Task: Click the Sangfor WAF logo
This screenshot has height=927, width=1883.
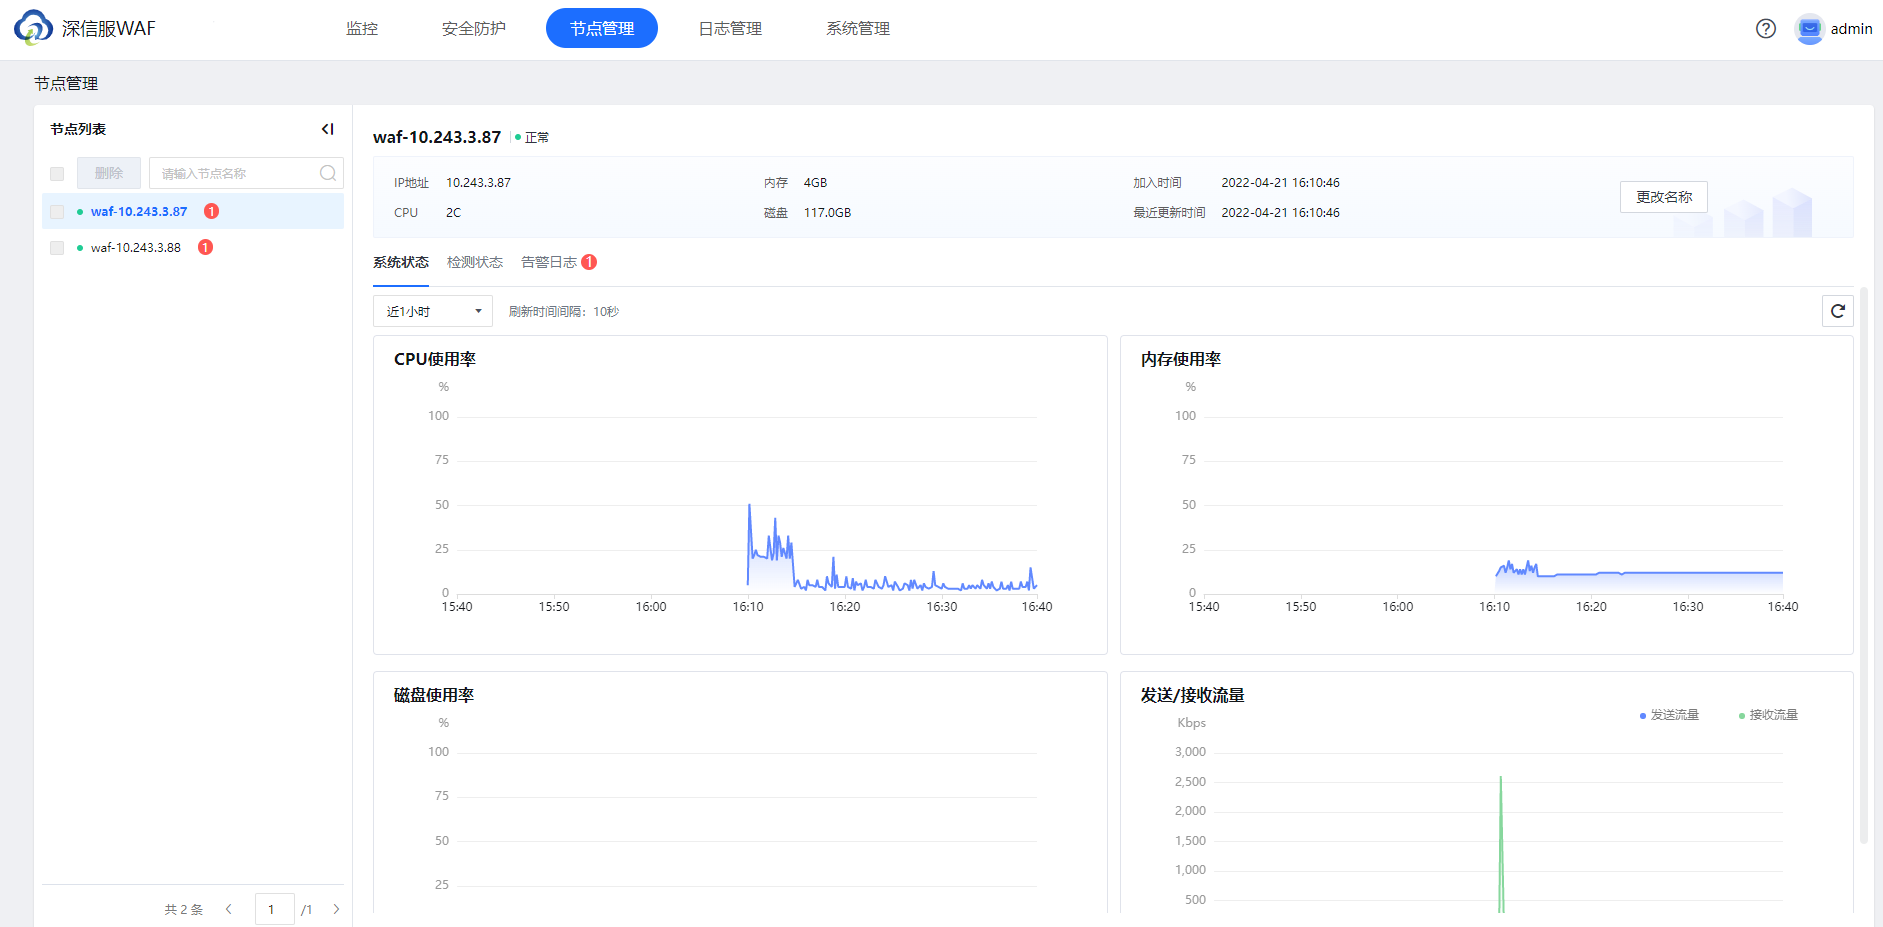Action: click(x=33, y=28)
